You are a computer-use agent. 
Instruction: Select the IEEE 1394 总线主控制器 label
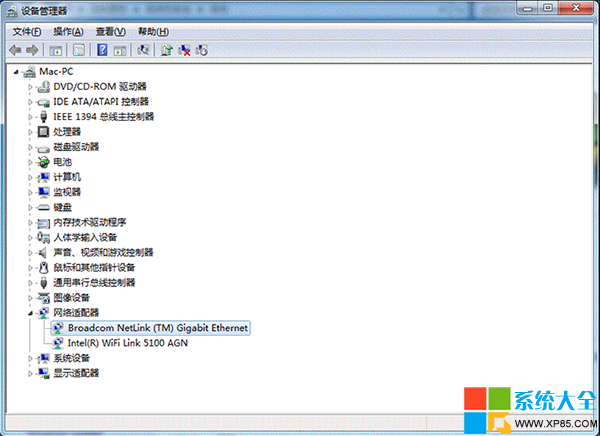click(x=104, y=117)
